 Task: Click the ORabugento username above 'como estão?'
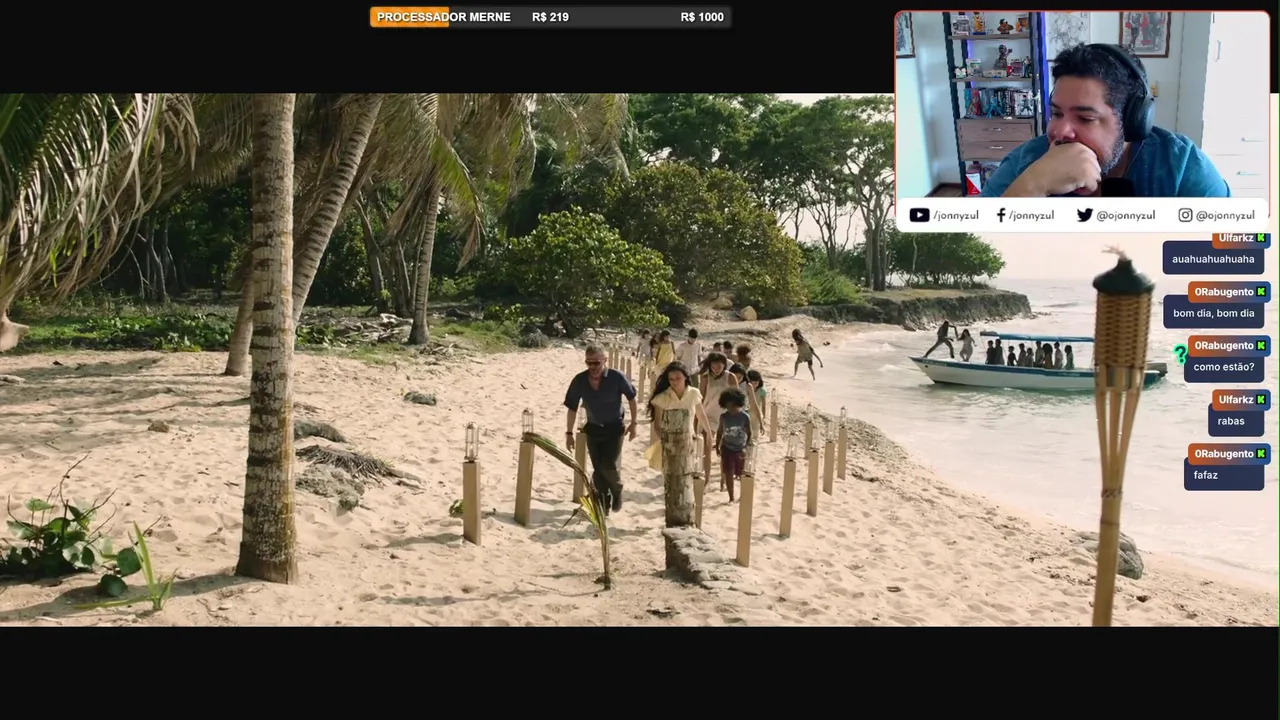[1224, 346]
